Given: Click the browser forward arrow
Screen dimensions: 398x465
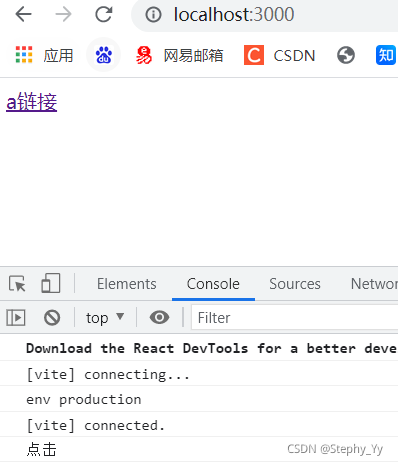Looking at the screenshot, I should (x=63, y=14).
